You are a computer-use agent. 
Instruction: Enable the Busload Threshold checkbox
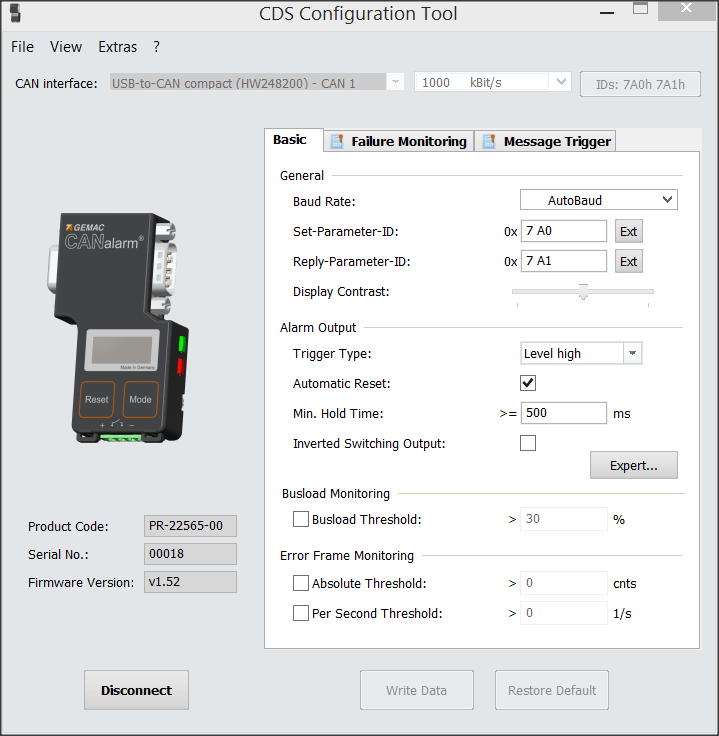pos(301,519)
